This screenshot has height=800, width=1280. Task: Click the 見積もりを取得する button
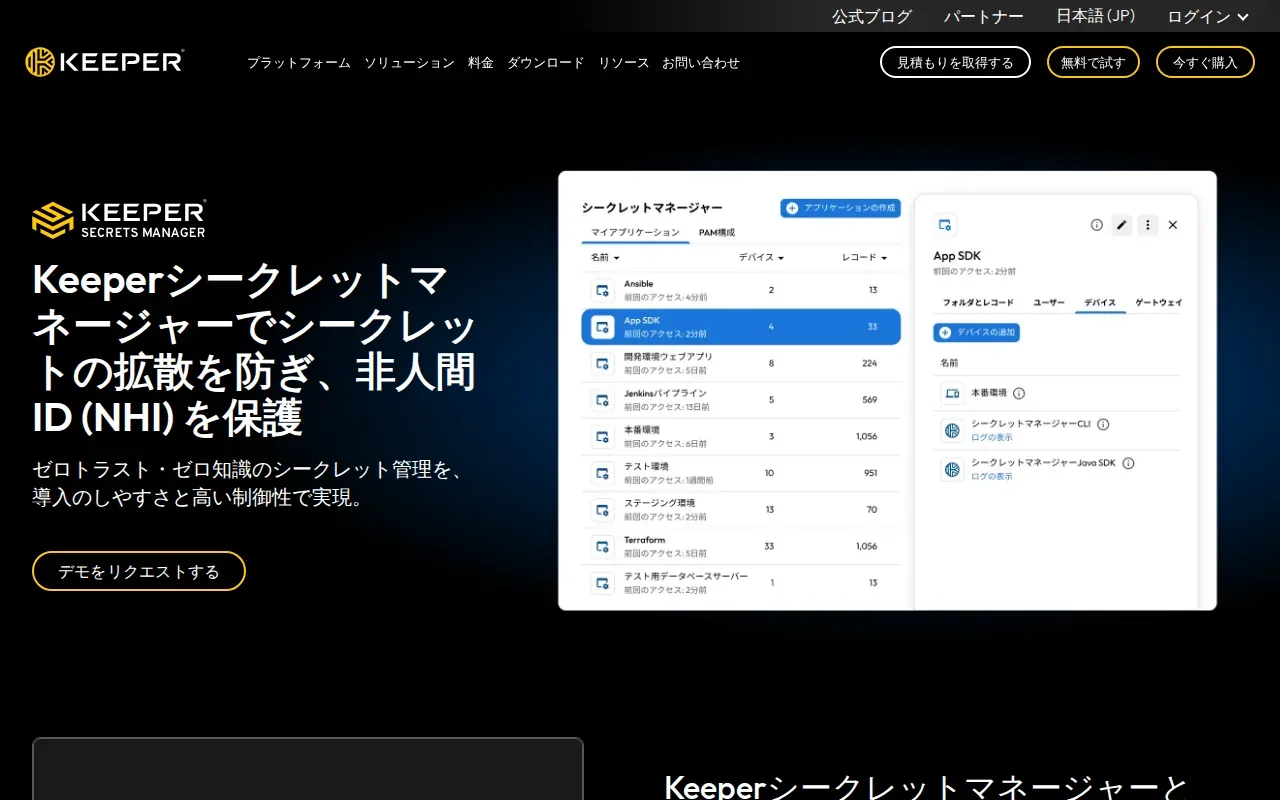[x=955, y=62]
